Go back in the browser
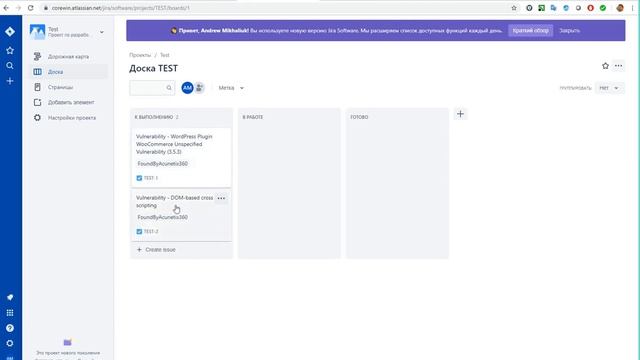The width and height of the screenshot is (640, 360). pyautogui.click(x=6, y=8)
